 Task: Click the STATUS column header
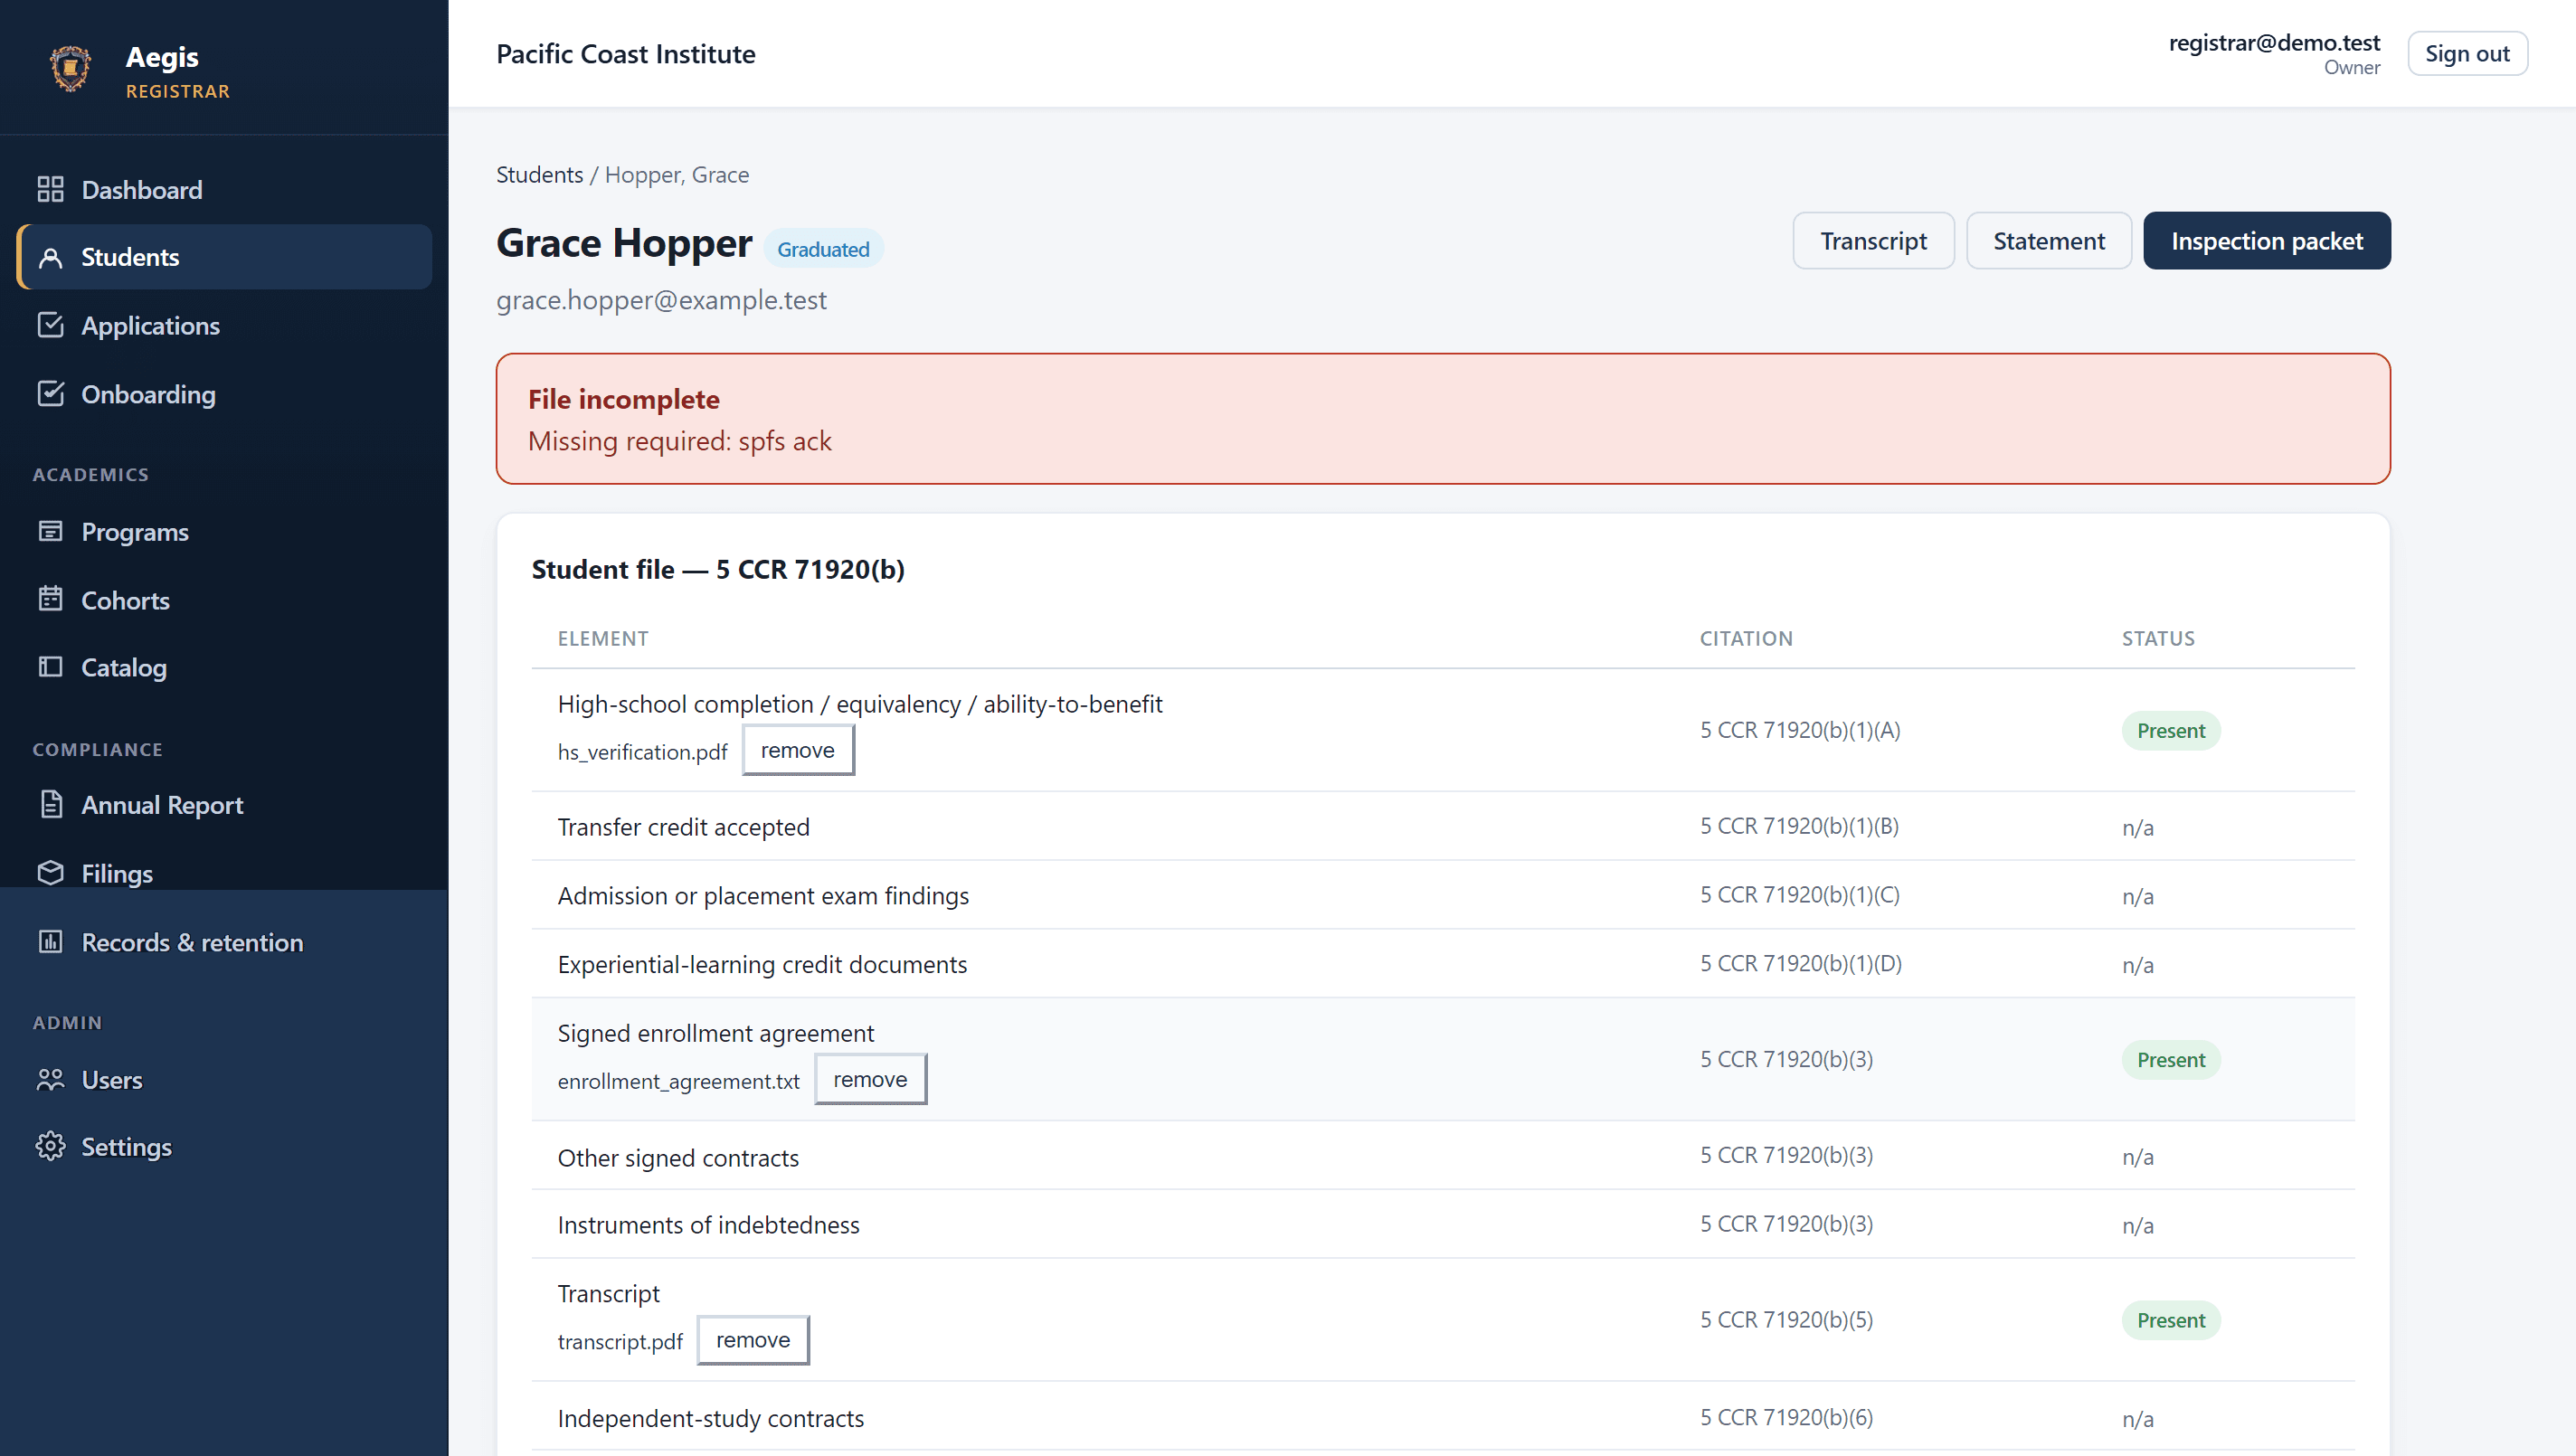(2158, 638)
